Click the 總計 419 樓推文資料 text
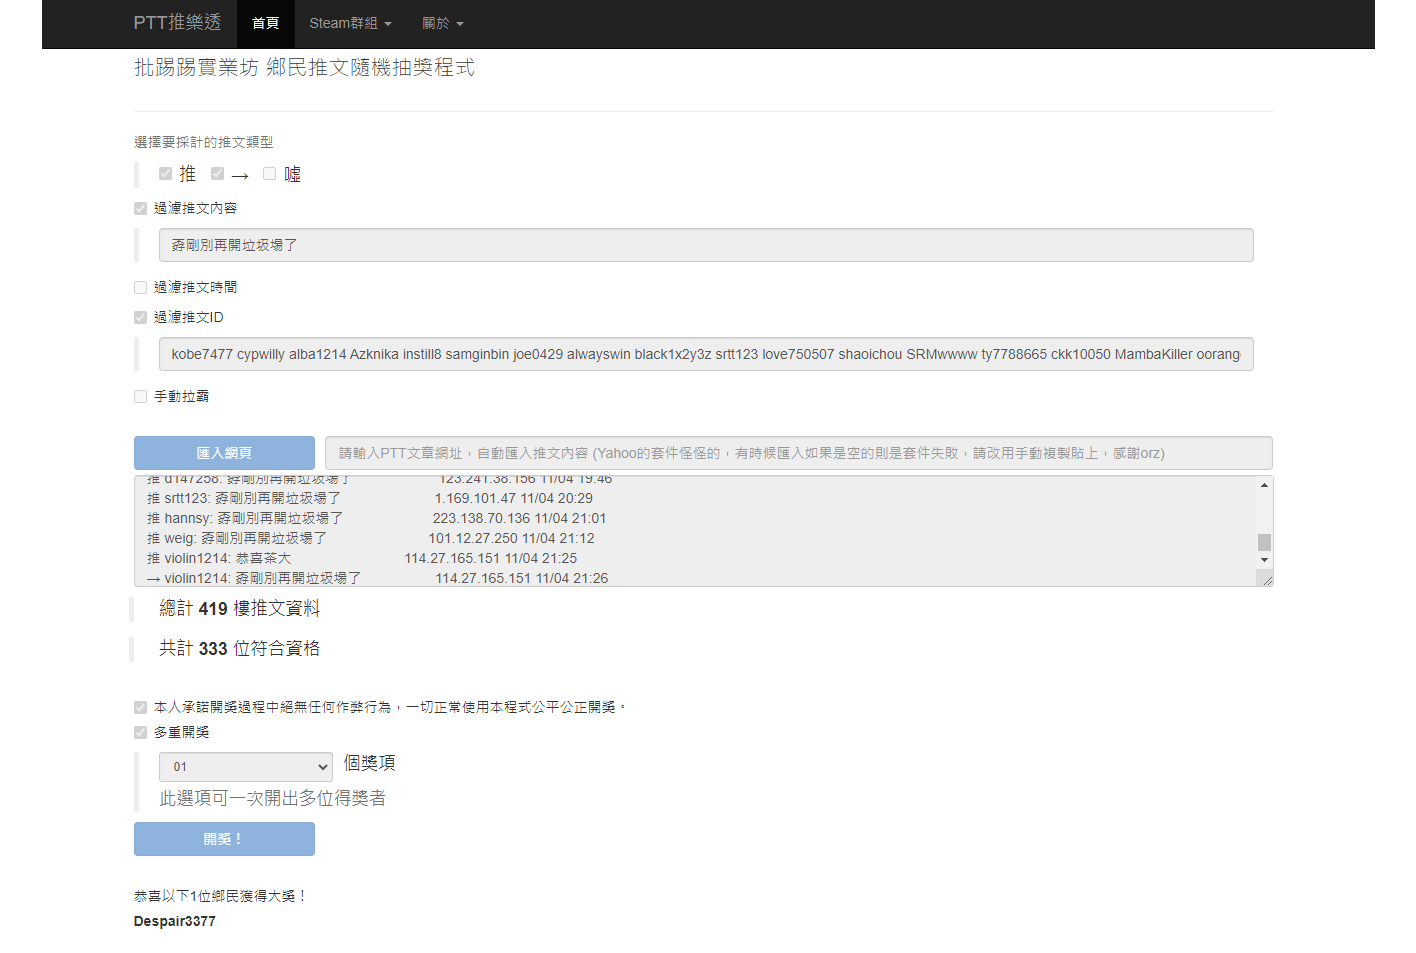This screenshot has height=953, width=1416. pyautogui.click(x=240, y=608)
